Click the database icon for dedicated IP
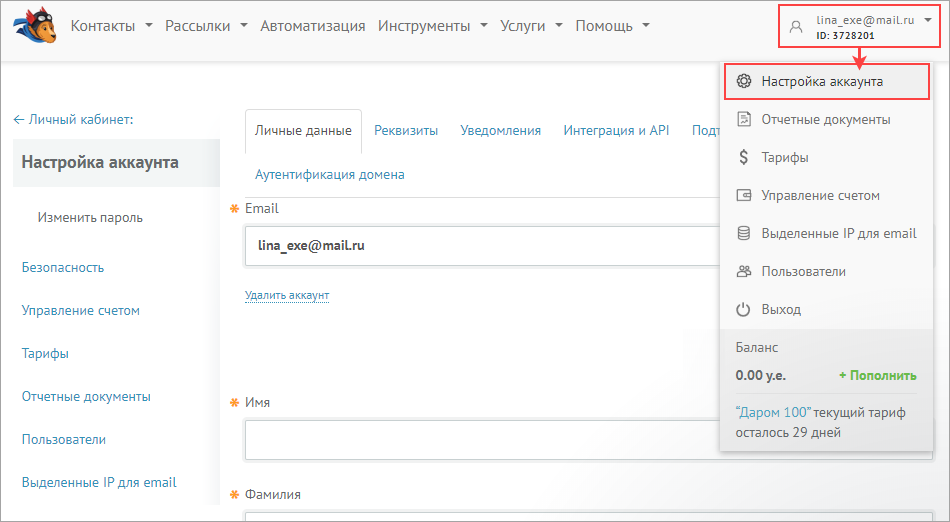Image resolution: width=950 pixels, height=522 pixels. click(x=743, y=233)
